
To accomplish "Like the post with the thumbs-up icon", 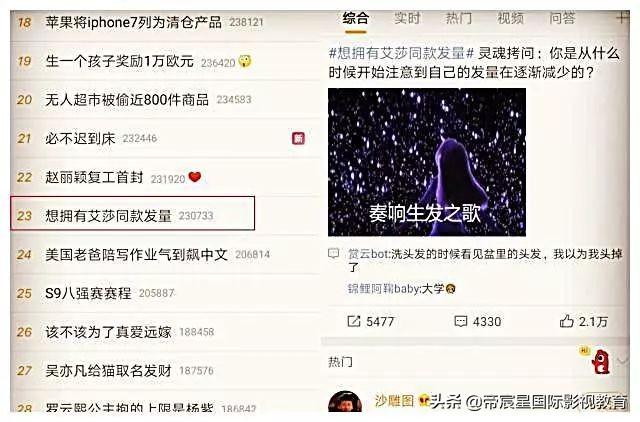I will pos(567,321).
